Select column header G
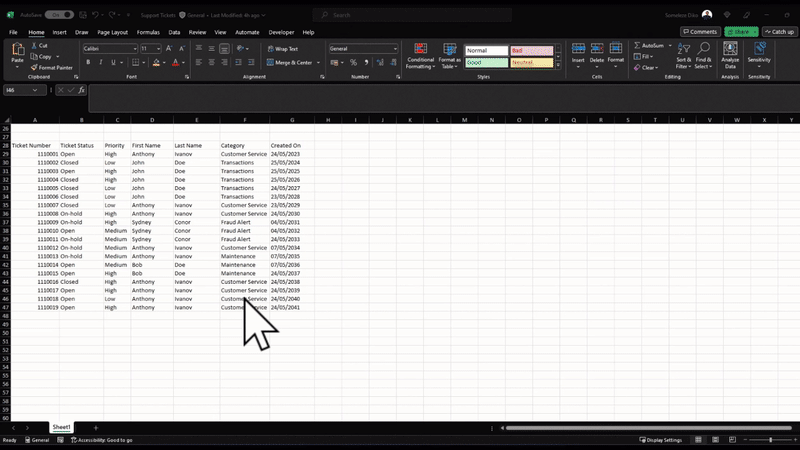800x450 pixels. [292, 120]
